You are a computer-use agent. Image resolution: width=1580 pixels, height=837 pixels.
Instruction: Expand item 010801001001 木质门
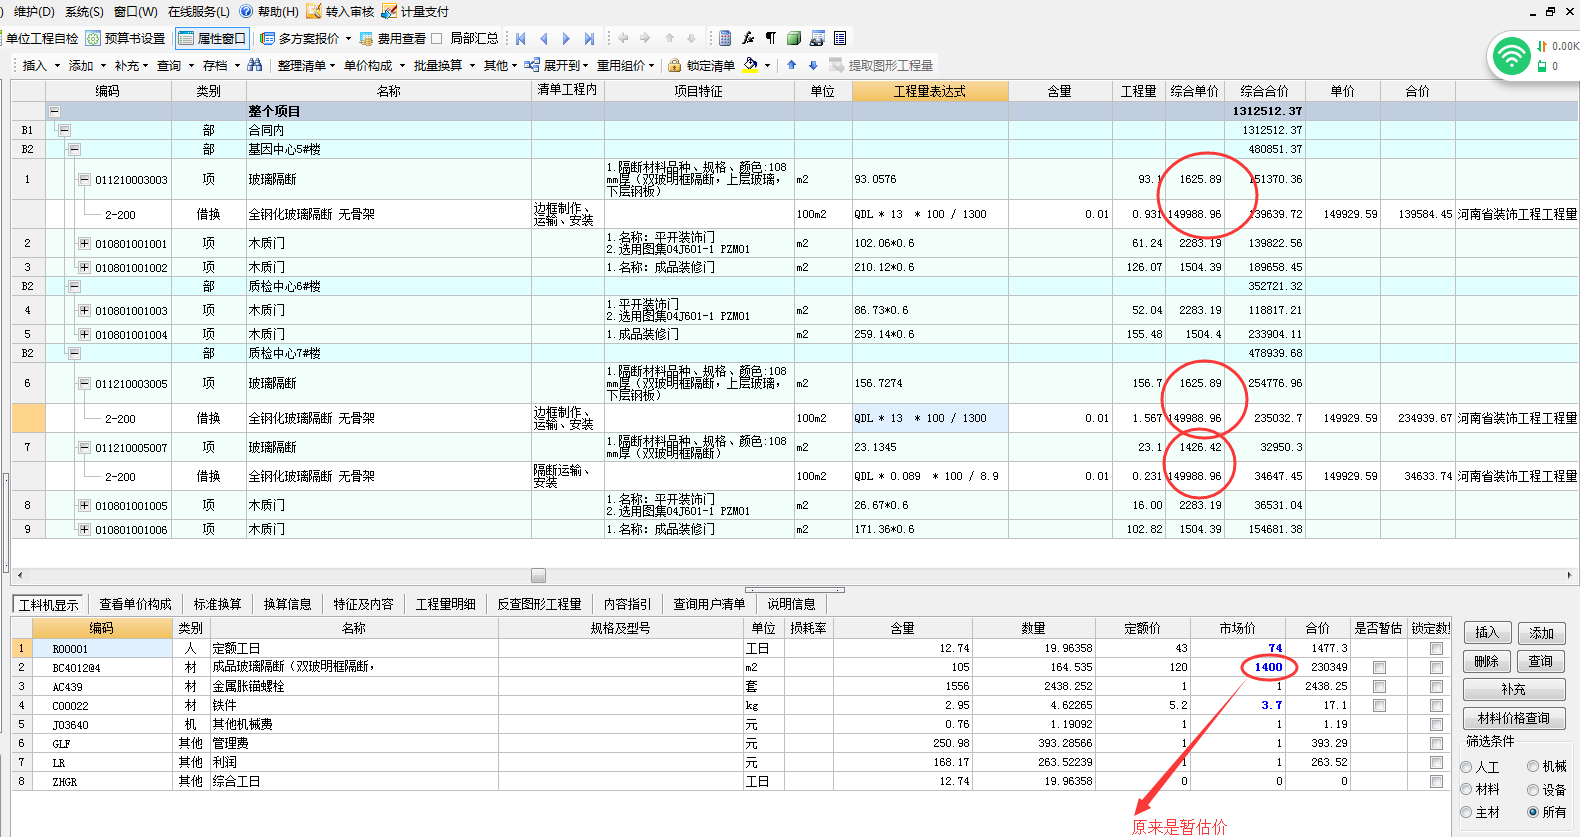click(84, 243)
